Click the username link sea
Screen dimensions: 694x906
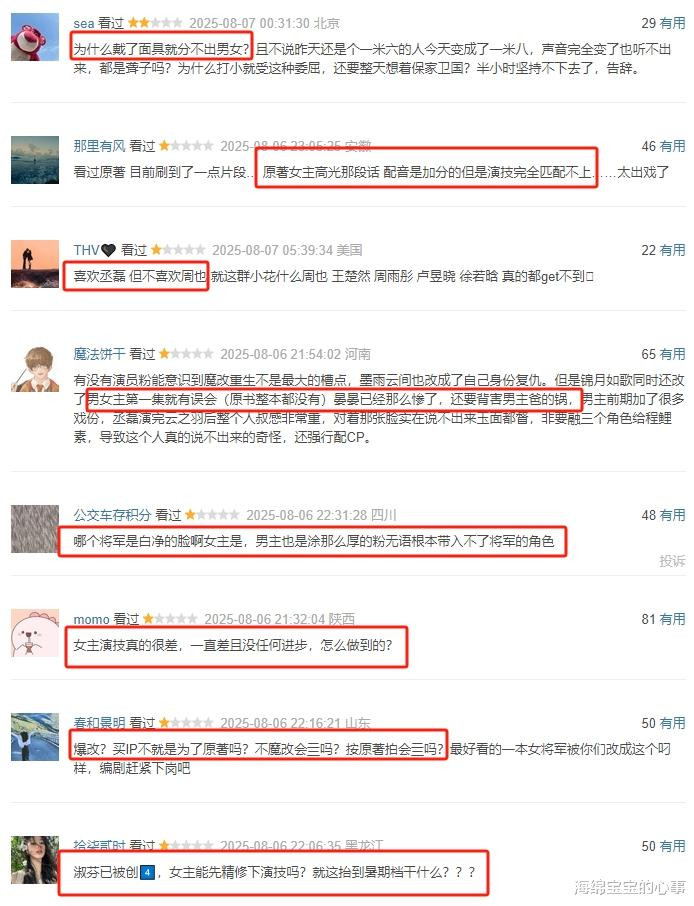coord(84,24)
